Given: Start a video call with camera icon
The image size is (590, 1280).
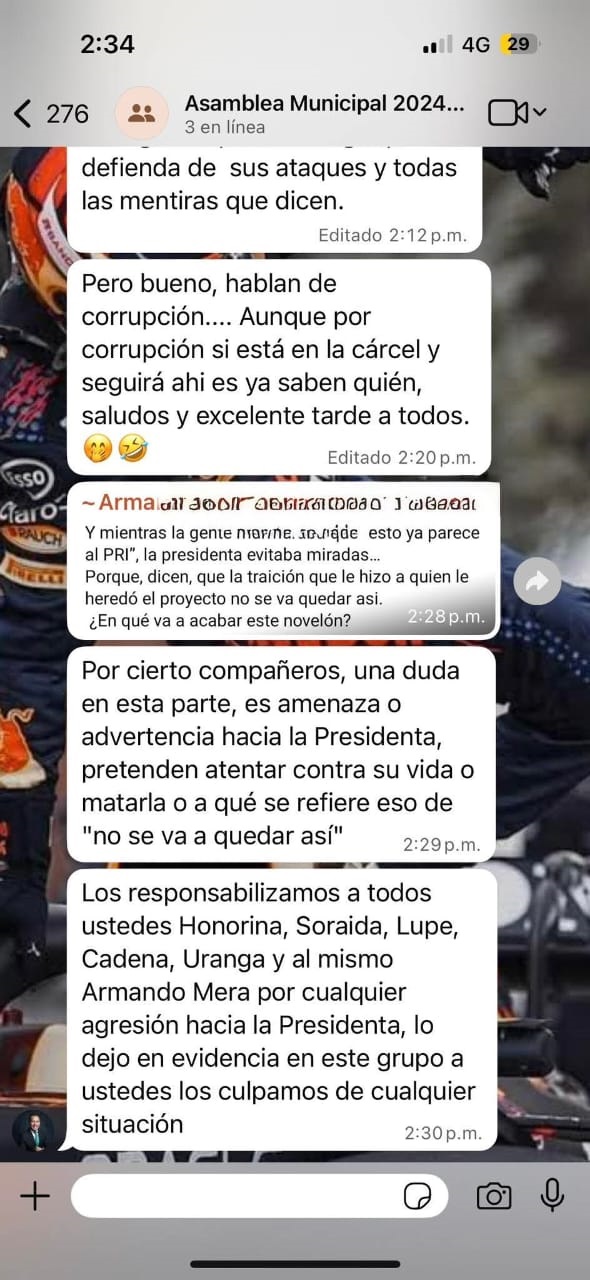Looking at the screenshot, I should [x=508, y=113].
